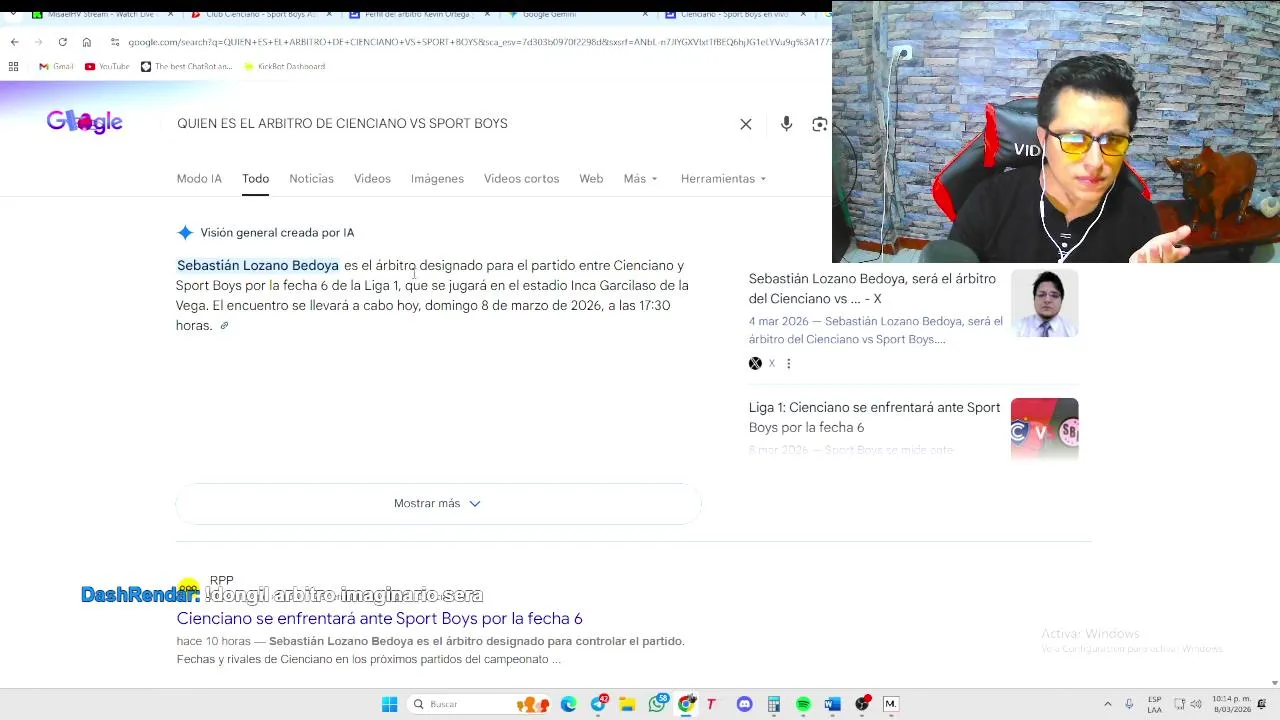This screenshot has width=1280, height=720.
Task: Open Microsoft Edge from the taskbar
Action: 569,704
